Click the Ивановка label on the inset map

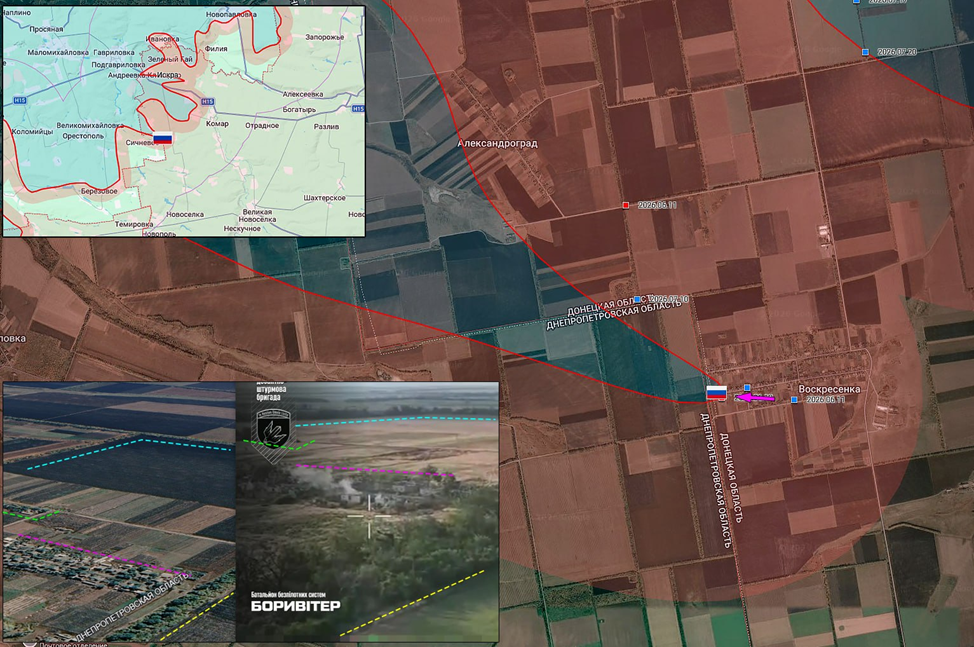(x=162, y=38)
